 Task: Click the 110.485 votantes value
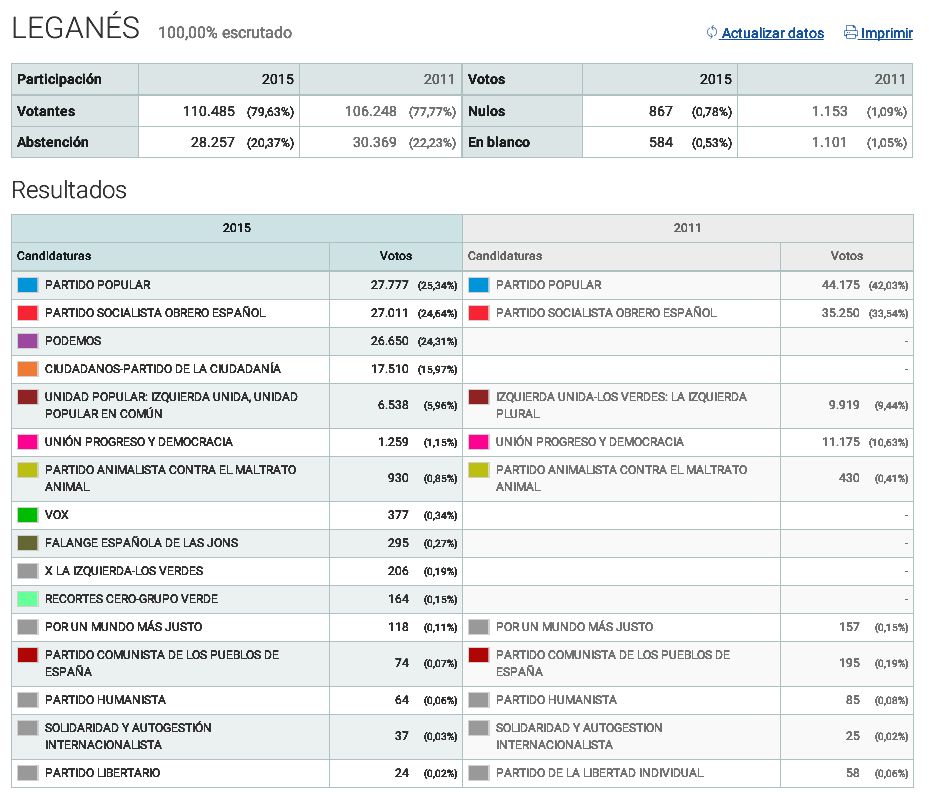point(209,111)
